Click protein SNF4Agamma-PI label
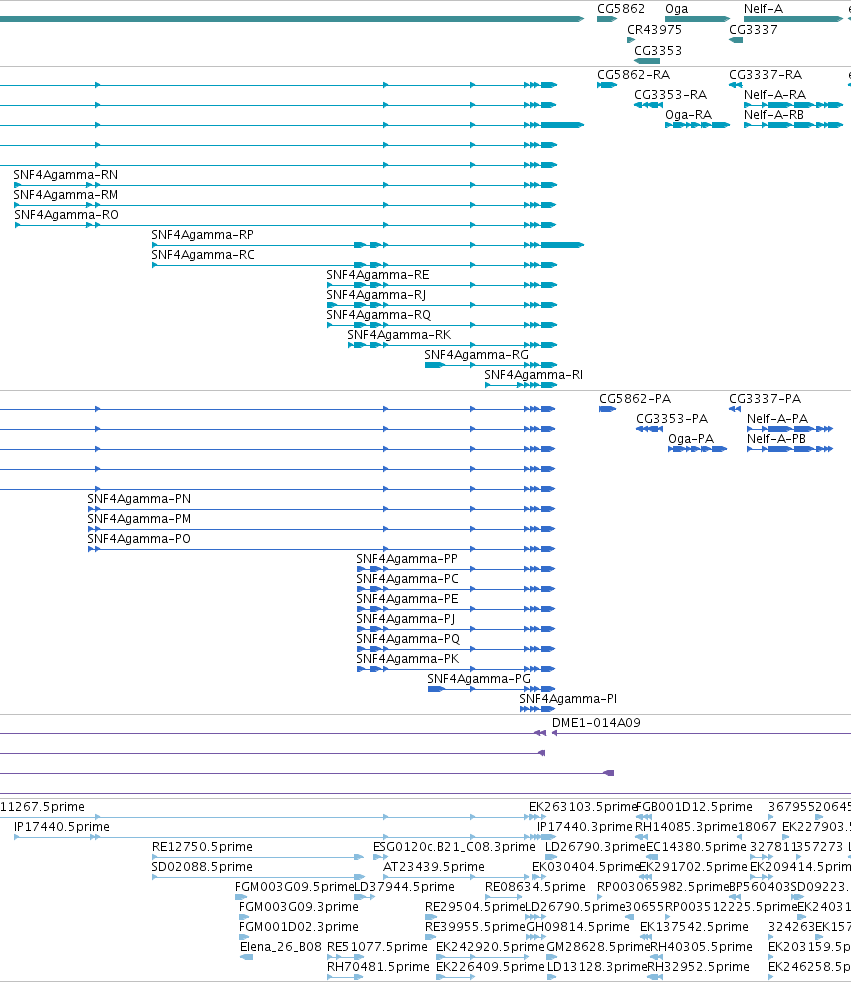The height and width of the screenshot is (982, 851). (x=568, y=700)
